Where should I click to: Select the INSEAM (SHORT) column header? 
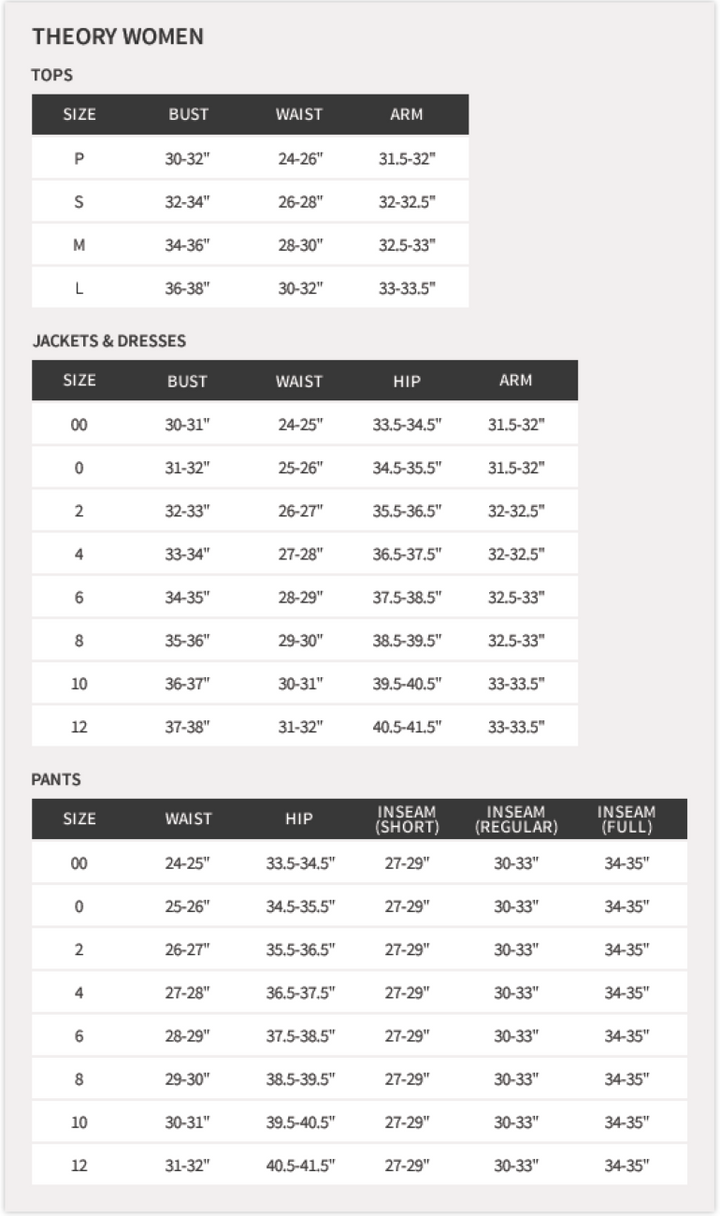[x=407, y=819]
